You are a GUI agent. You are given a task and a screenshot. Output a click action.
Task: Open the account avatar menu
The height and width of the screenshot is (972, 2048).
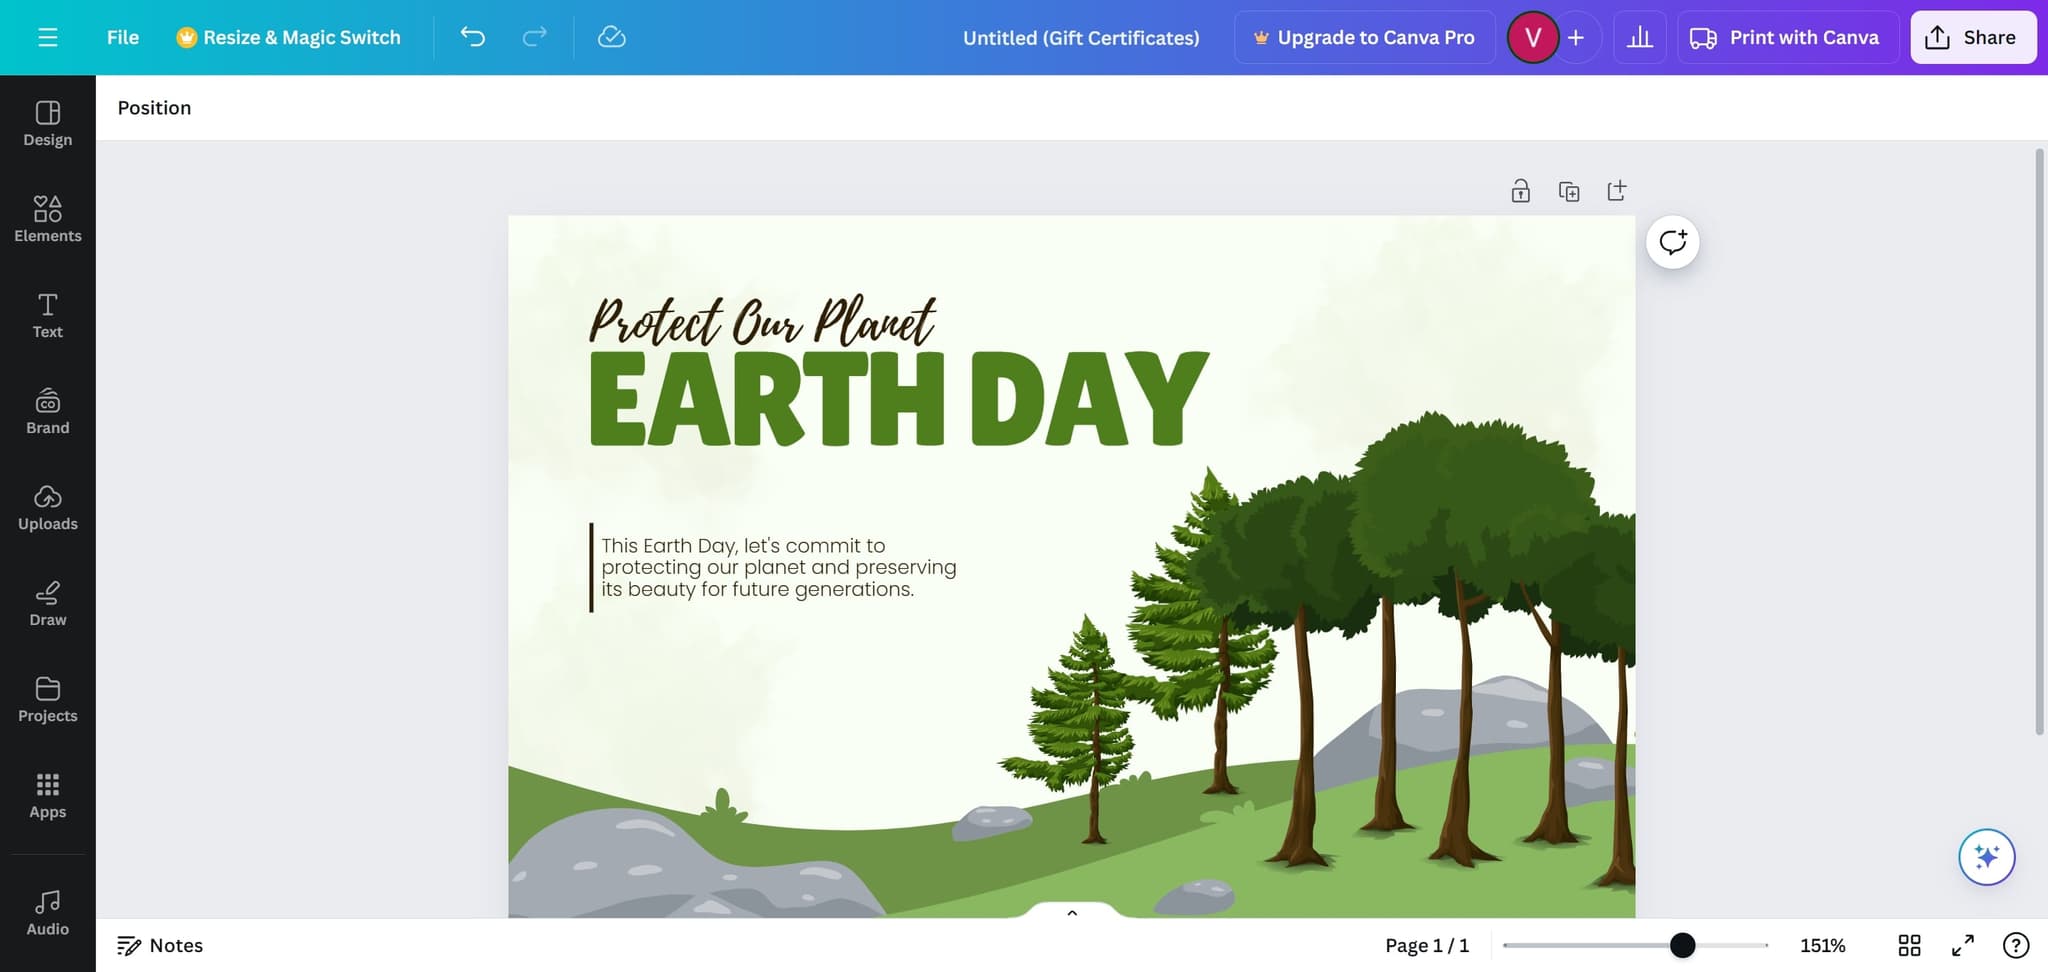point(1531,37)
